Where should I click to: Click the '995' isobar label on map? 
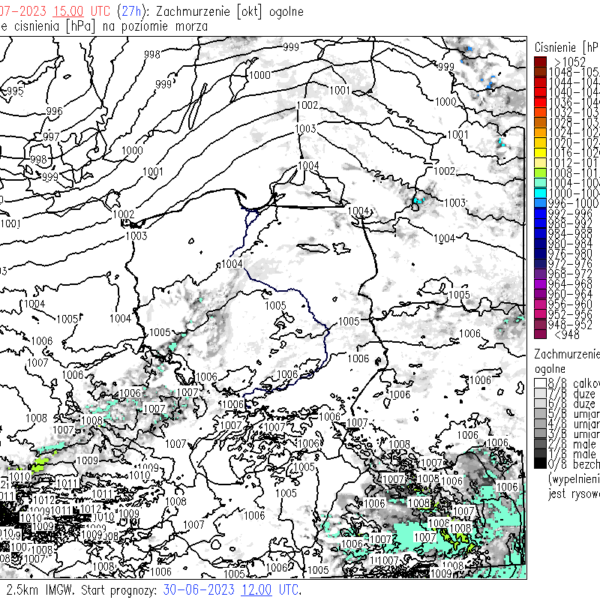(x=15, y=91)
